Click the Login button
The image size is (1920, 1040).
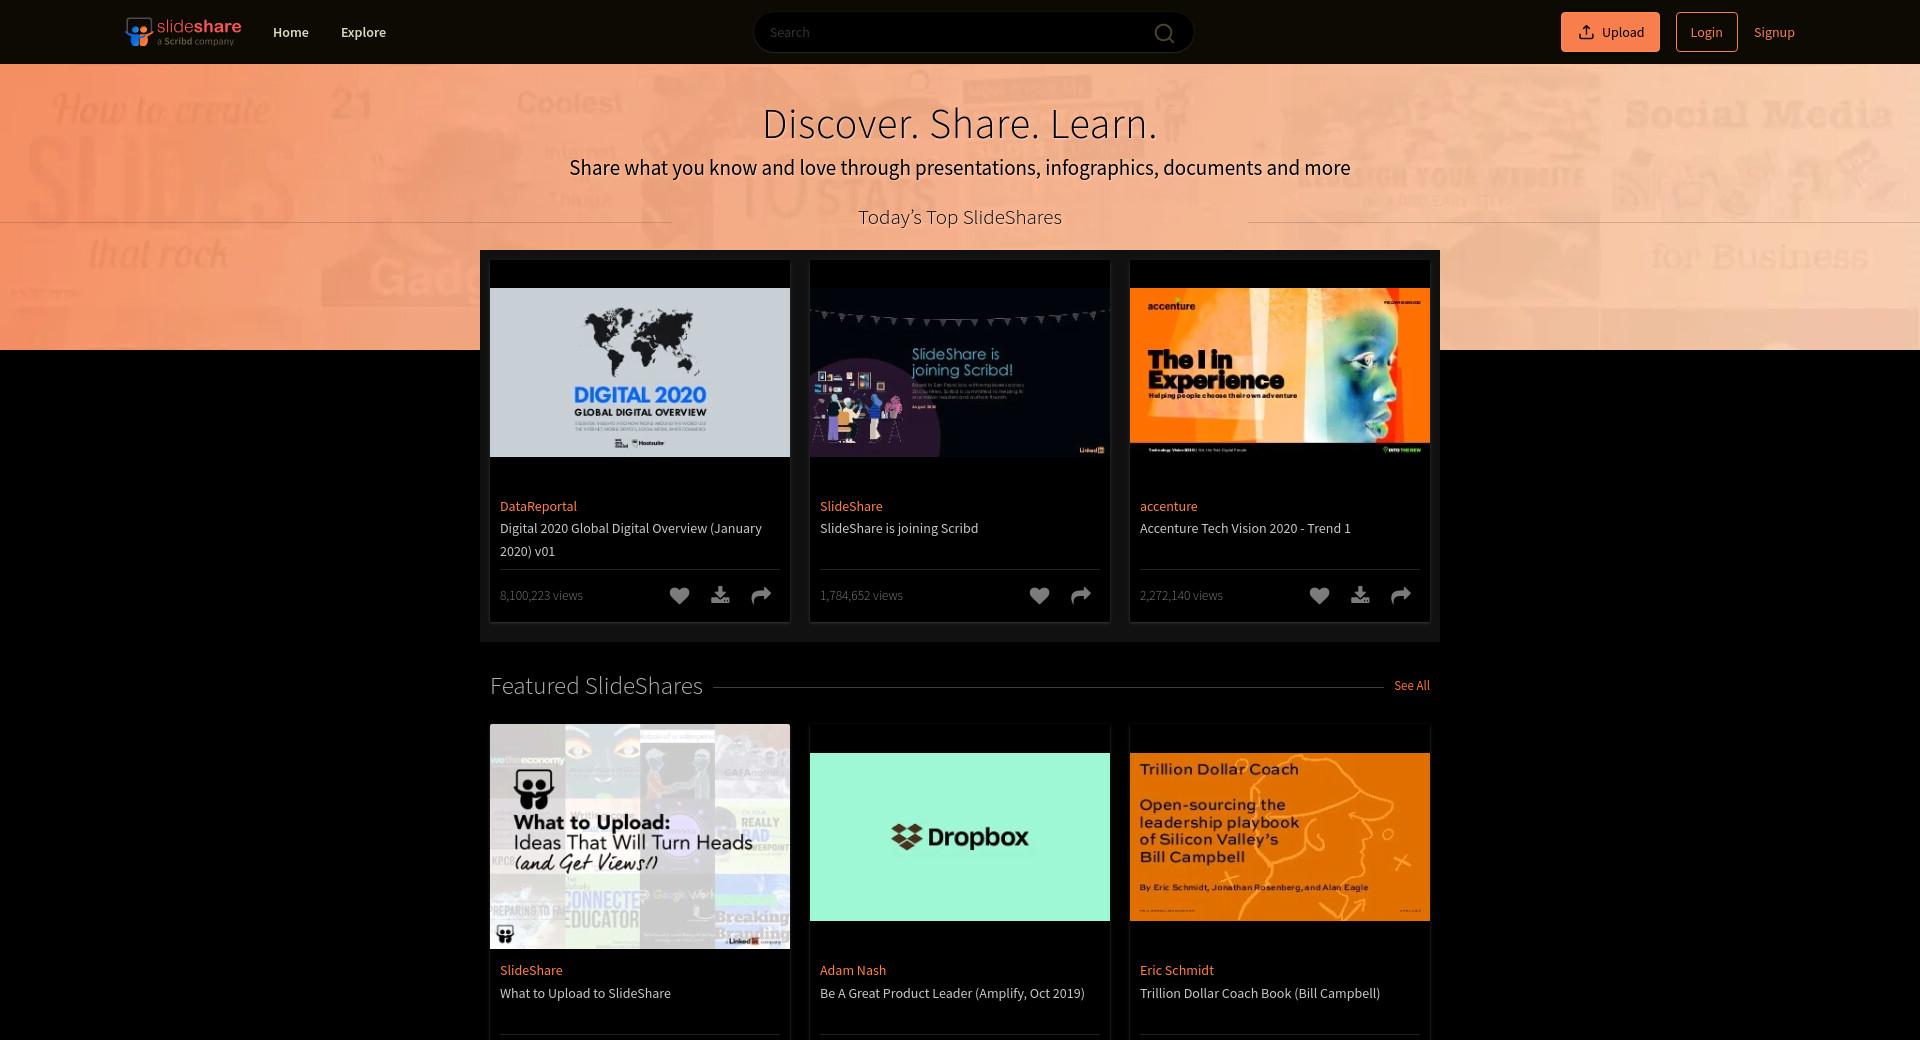point(1706,32)
